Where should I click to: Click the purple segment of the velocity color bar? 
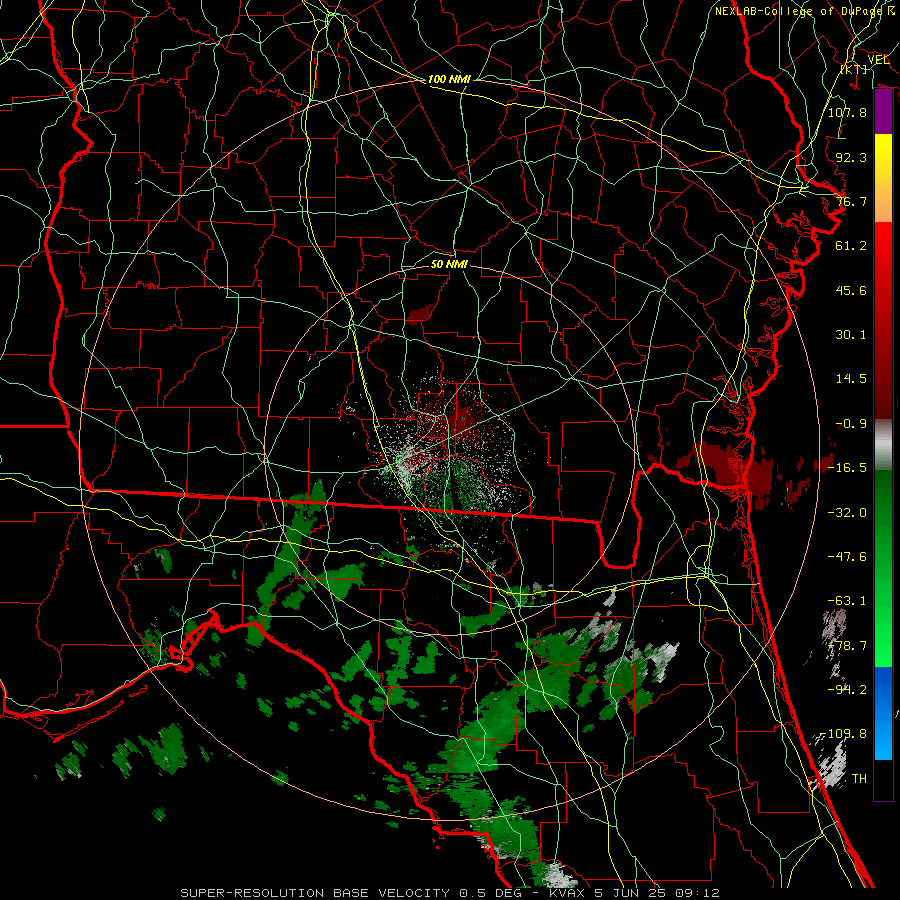click(883, 111)
